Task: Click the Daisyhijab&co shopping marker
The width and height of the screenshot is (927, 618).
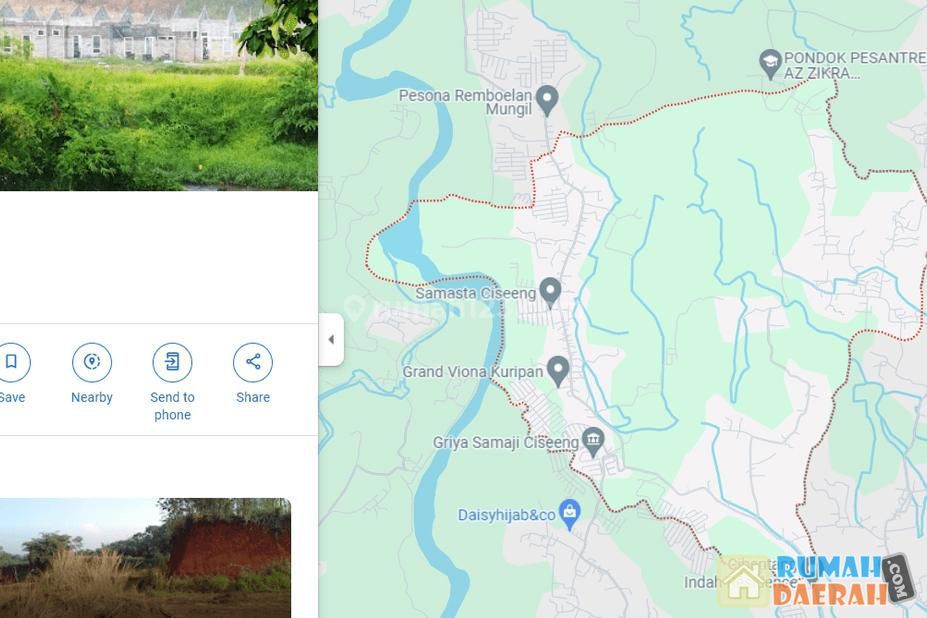Action: tap(570, 514)
